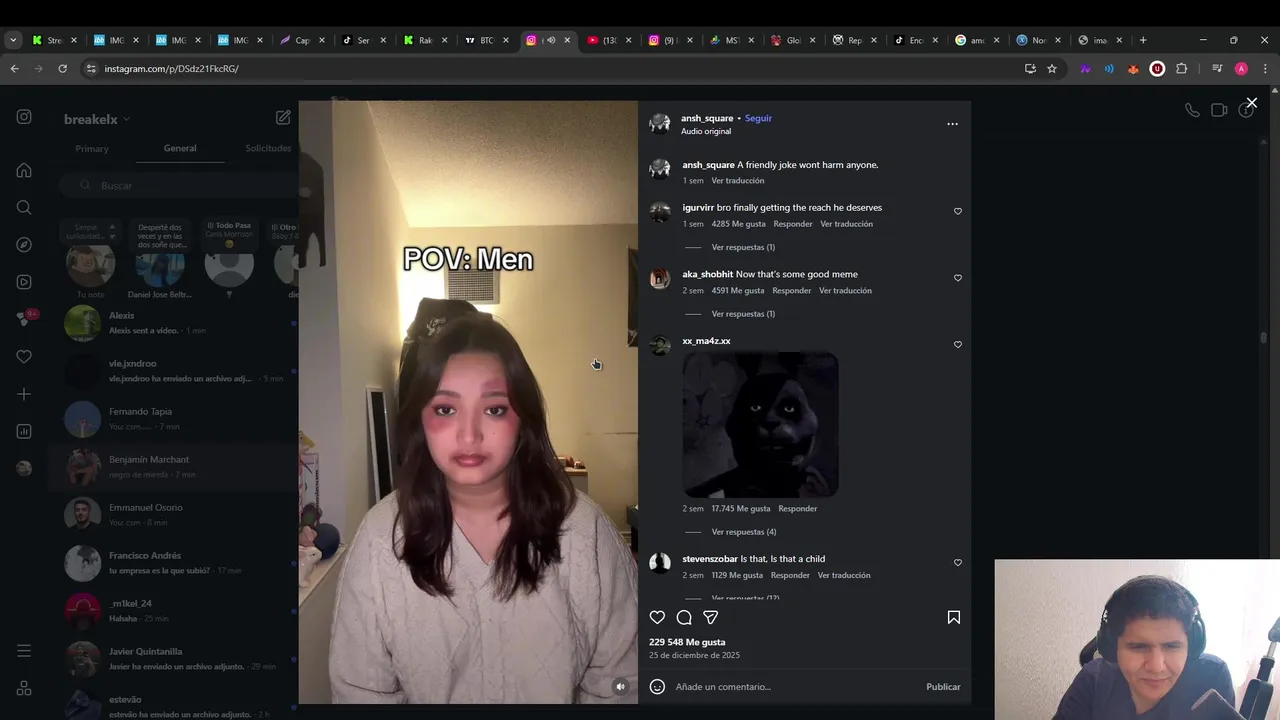Switch to the Solicitudes tab
Image resolution: width=1280 pixels, height=720 pixels.
click(268, 149)
